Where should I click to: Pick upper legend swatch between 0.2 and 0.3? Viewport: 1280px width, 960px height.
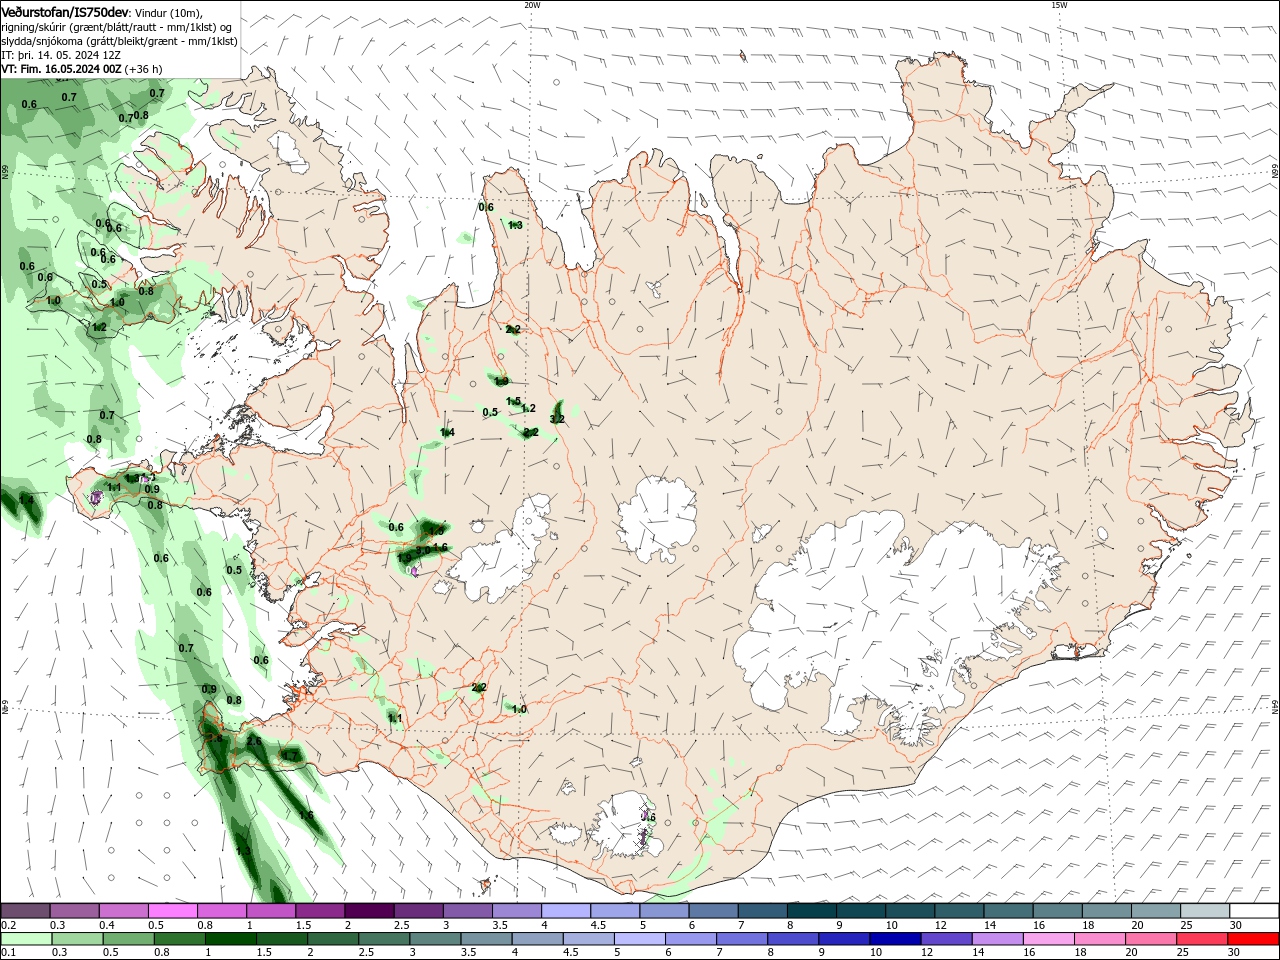click(x=25, y=911)
